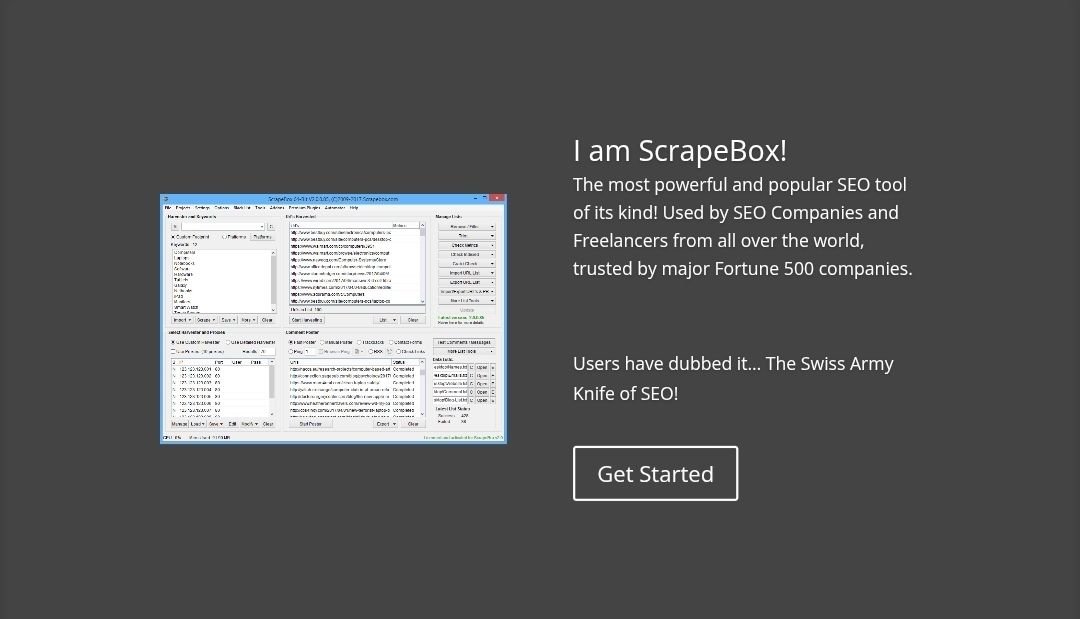Click the Get Started button
This screenshot has height=619, width=1080.
[x=655, y=473]
